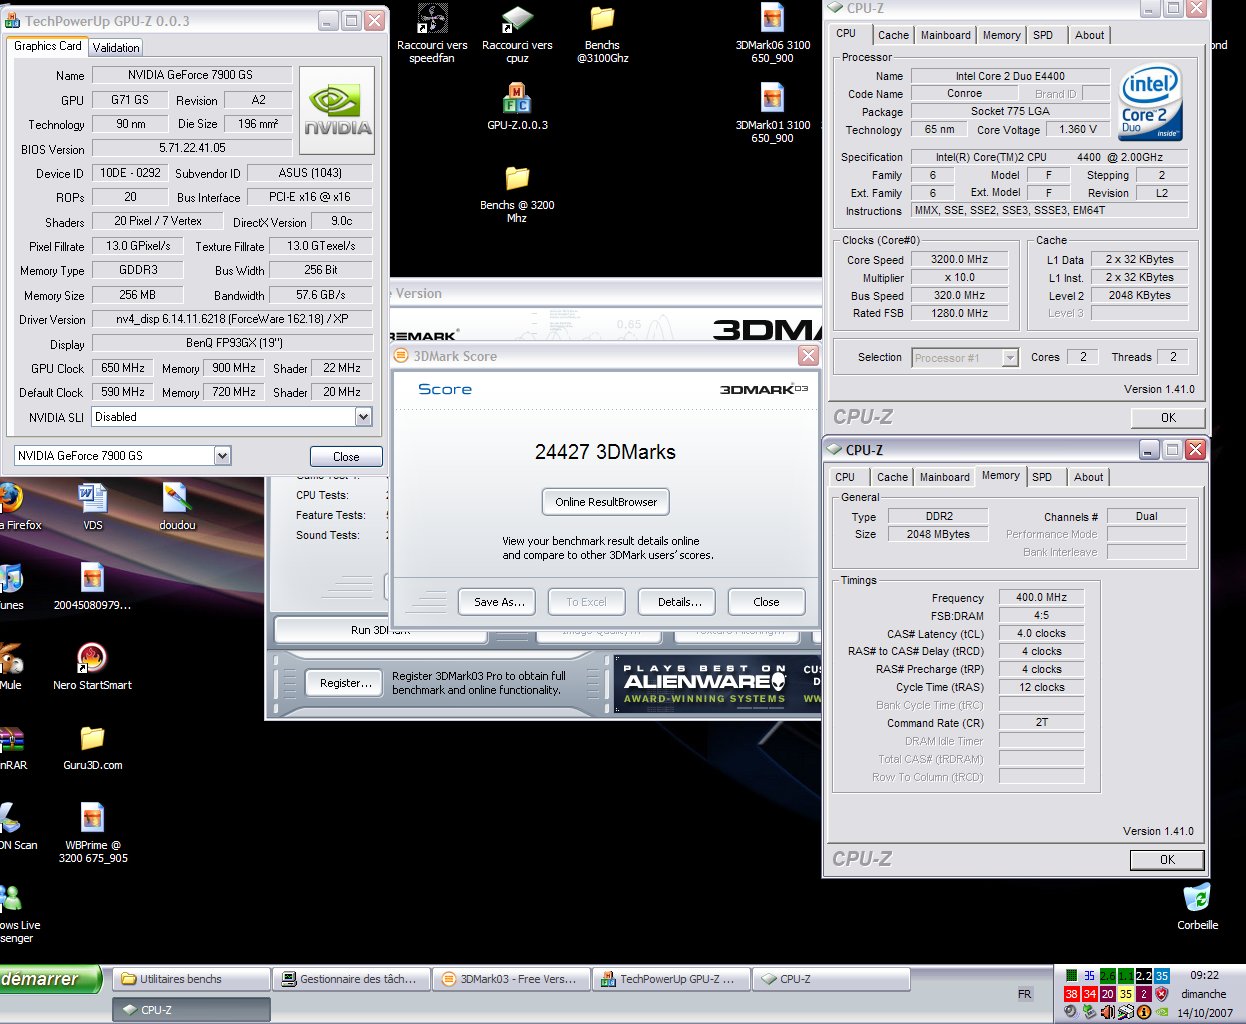The width and height of the screenshot is (1246, 1024).
Task: Open the Corbeille recycle bin
Action: point(1197,898)
